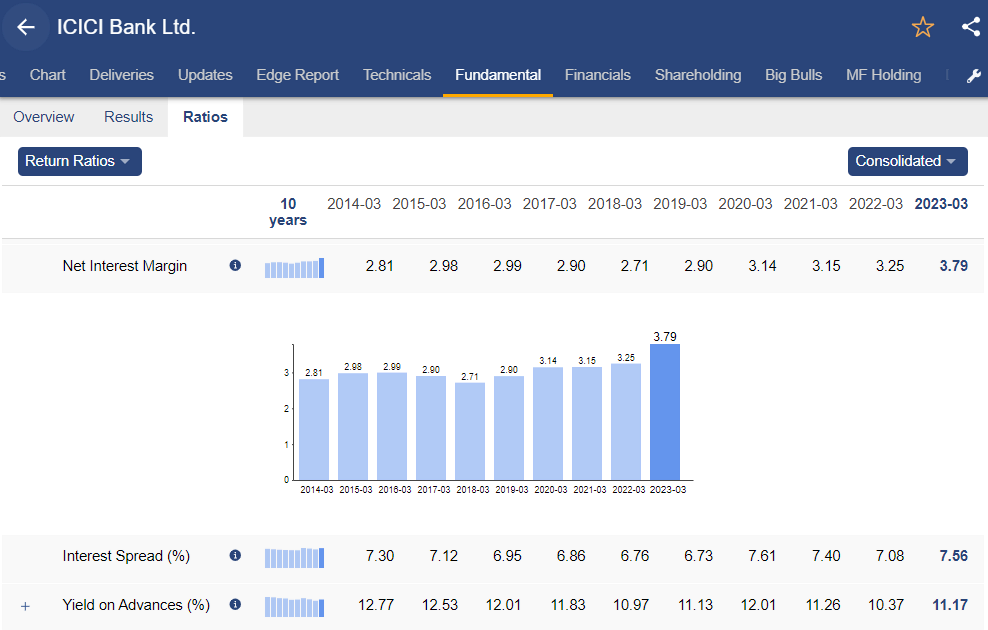The width and height of the screenshot is (988, 630).
Task: Open the Shareholding tab
Action: click(x=698, y=75)
